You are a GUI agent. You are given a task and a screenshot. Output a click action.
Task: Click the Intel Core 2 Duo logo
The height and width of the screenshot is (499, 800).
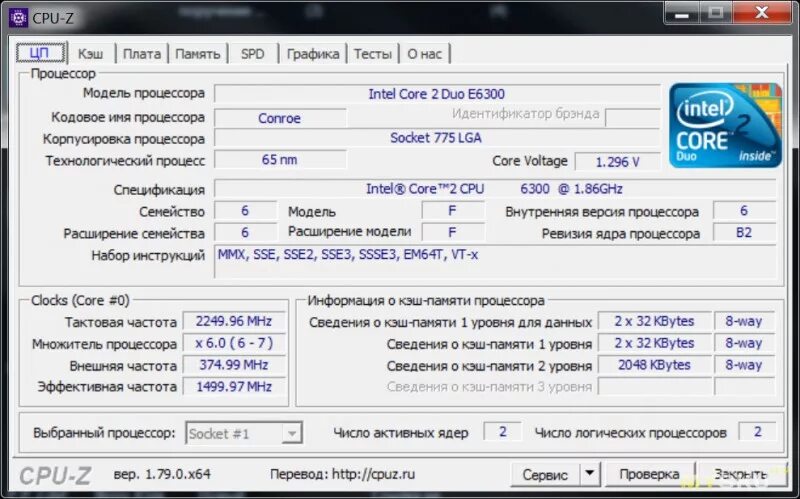[725, 125]
